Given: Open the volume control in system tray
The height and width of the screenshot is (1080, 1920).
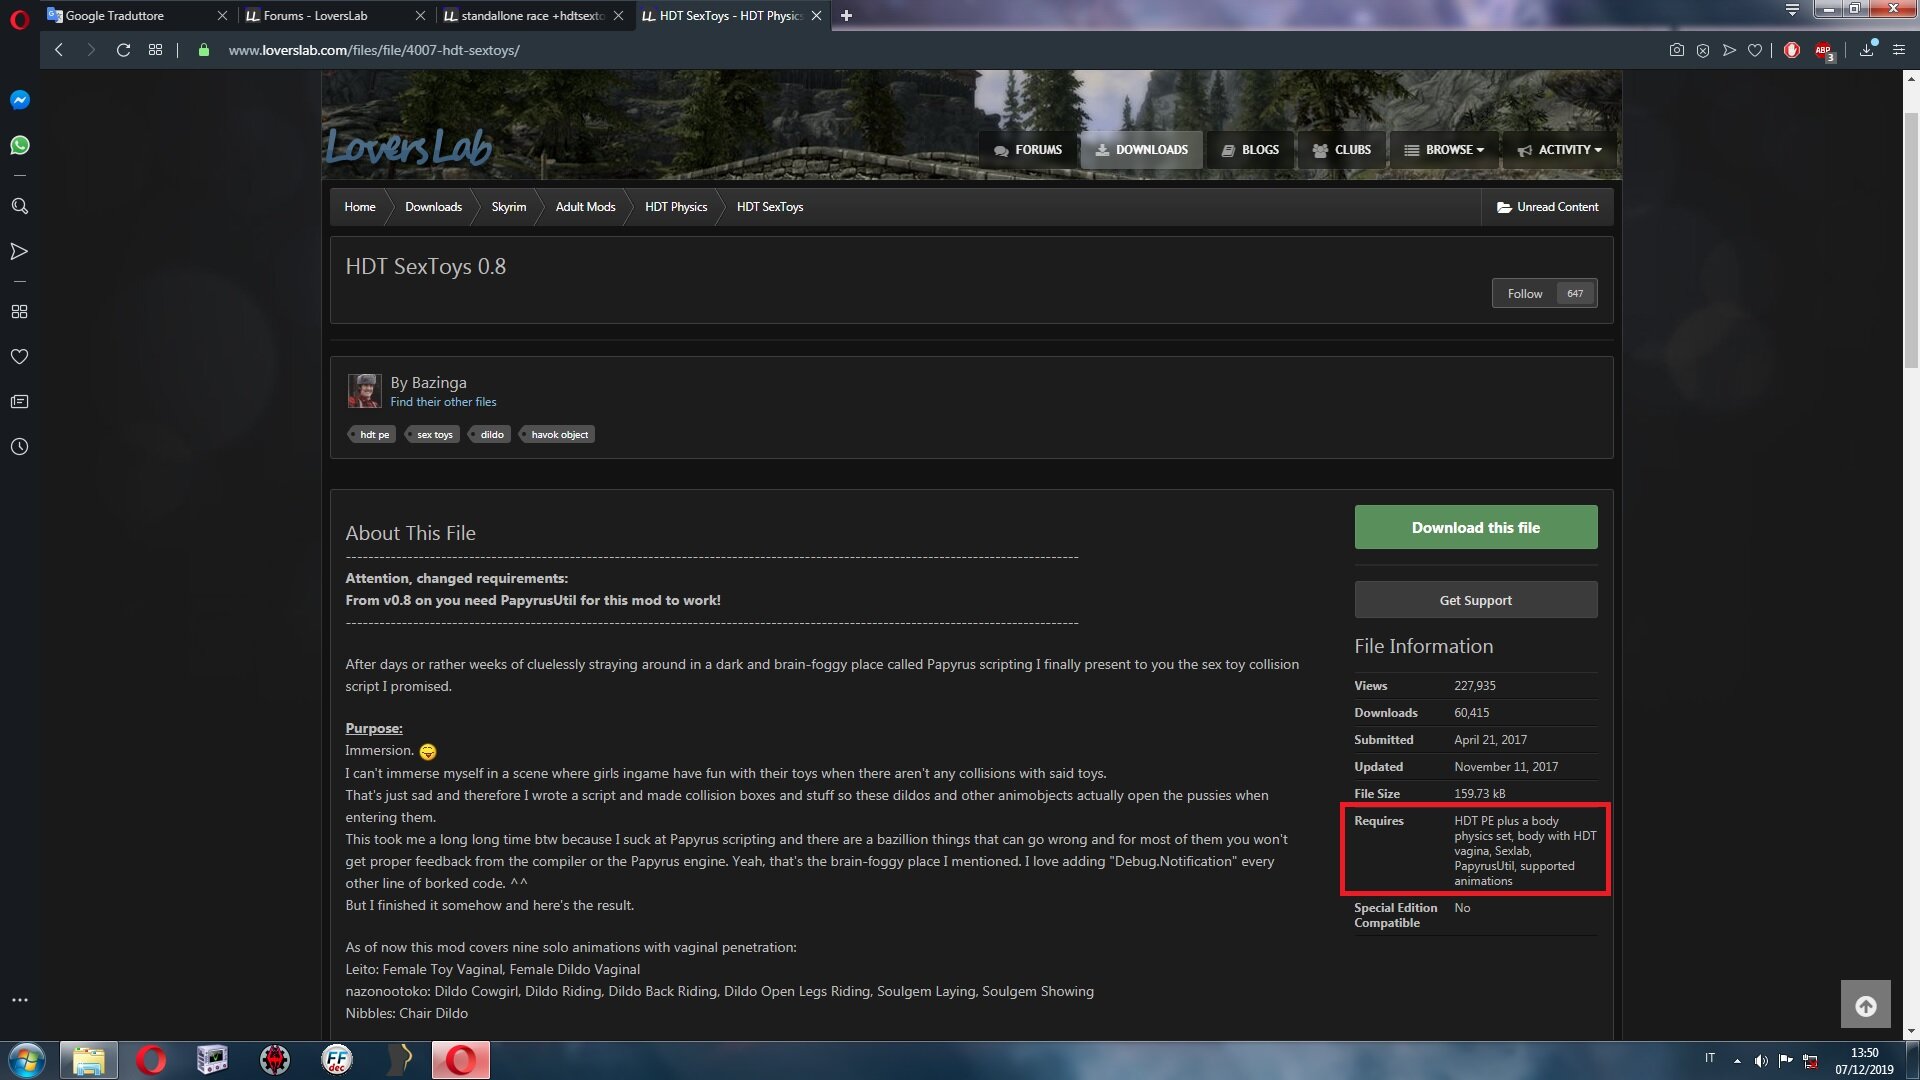Looking at the screenshot, I should pos(1761,1060).
